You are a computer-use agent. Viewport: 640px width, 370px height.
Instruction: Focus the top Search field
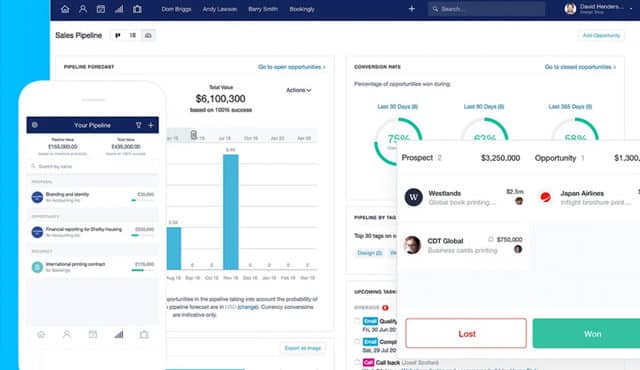click(x=487, y=9)
